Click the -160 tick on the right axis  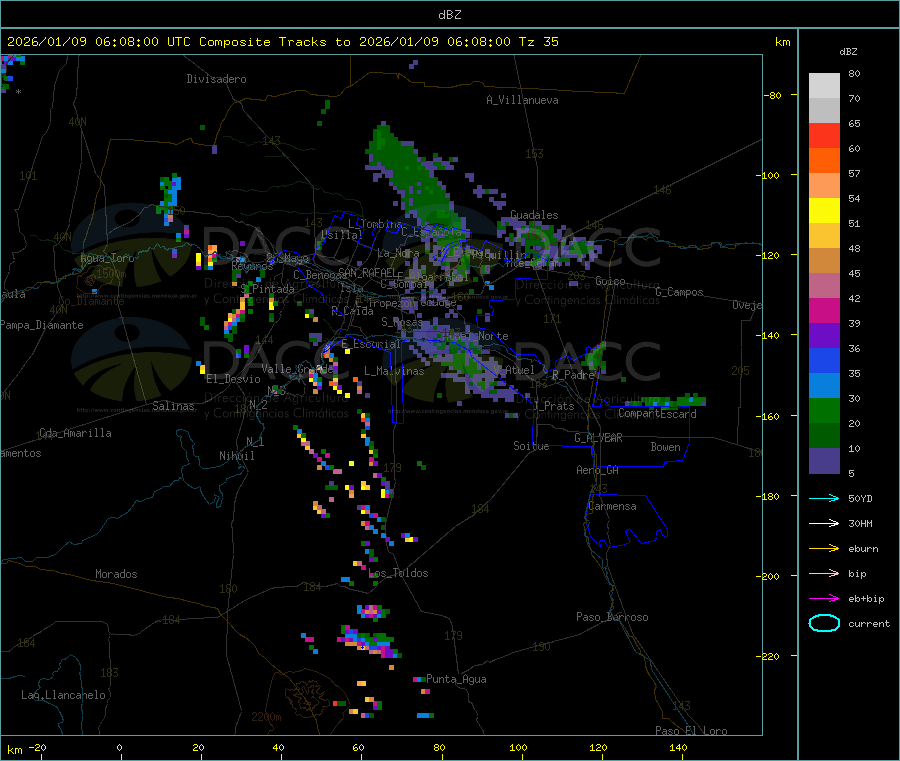tap(770, 416)
